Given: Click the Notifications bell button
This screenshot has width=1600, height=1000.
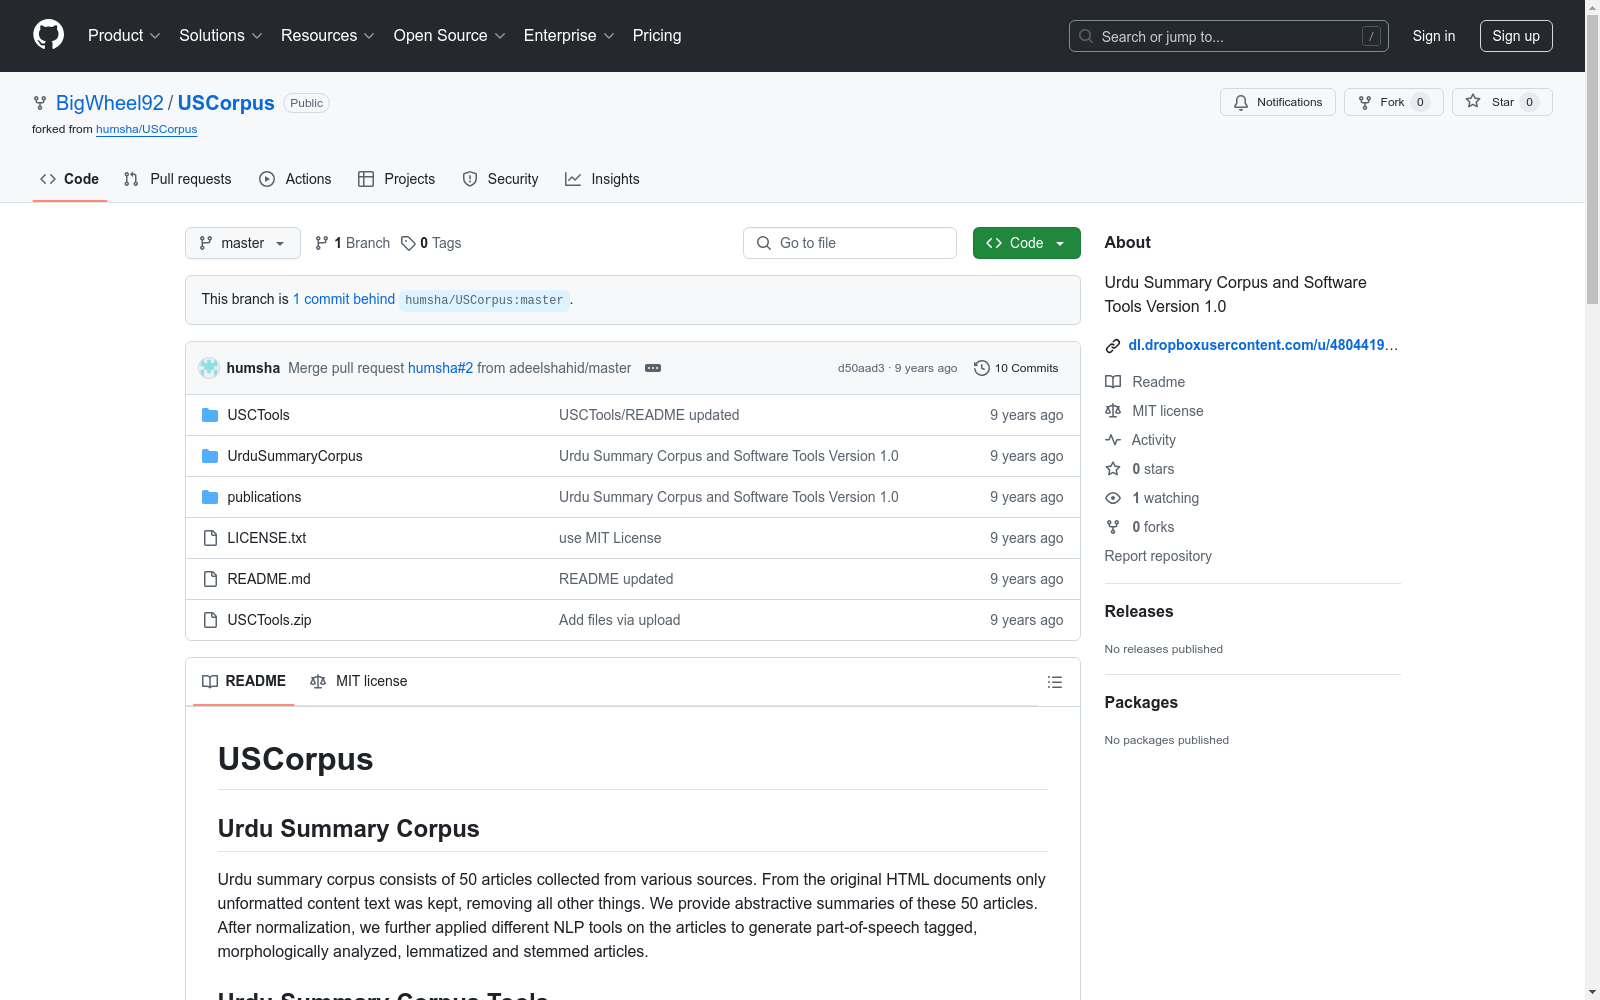Looking at the screenshot, I should [1277, 102].
